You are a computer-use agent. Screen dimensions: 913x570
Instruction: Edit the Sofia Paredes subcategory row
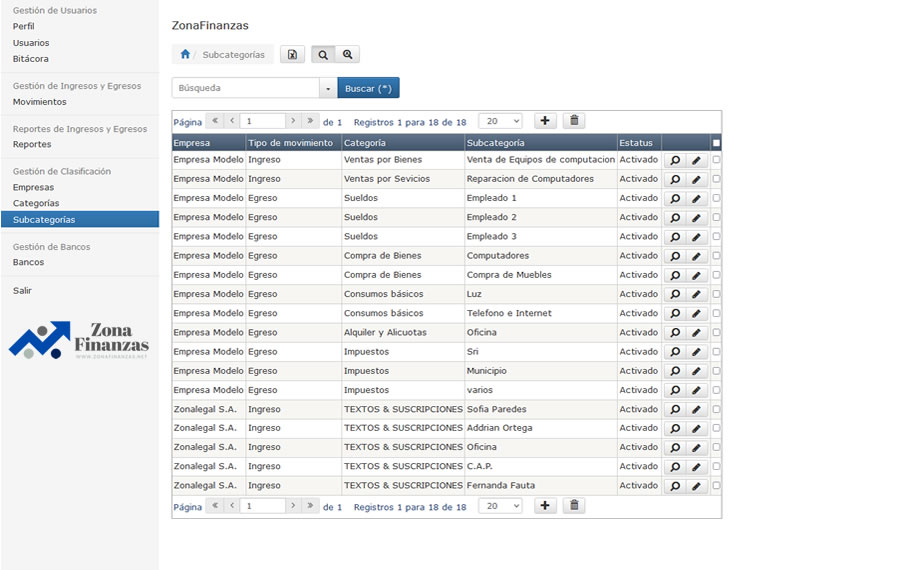[697, 410]
